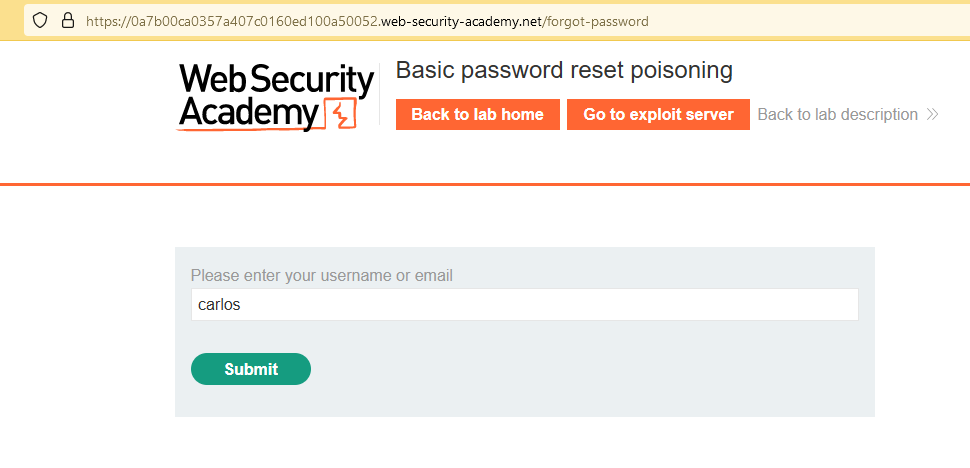Click empty grey area right of Submit
Screen dimensions: 970x468
(x=600, y=369)
